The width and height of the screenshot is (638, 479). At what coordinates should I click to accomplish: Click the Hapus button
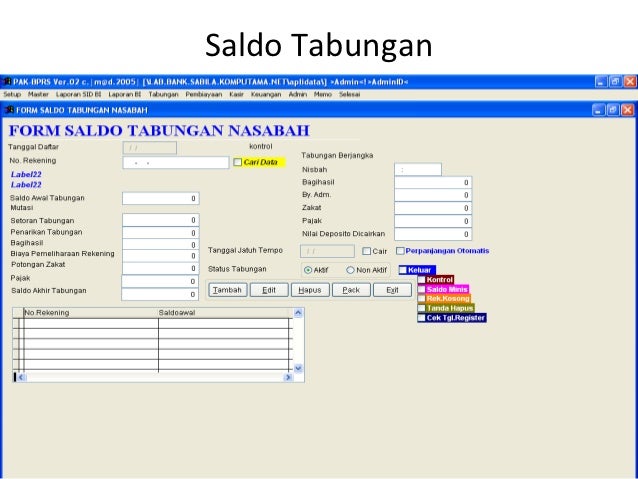[x=310, y=290]
